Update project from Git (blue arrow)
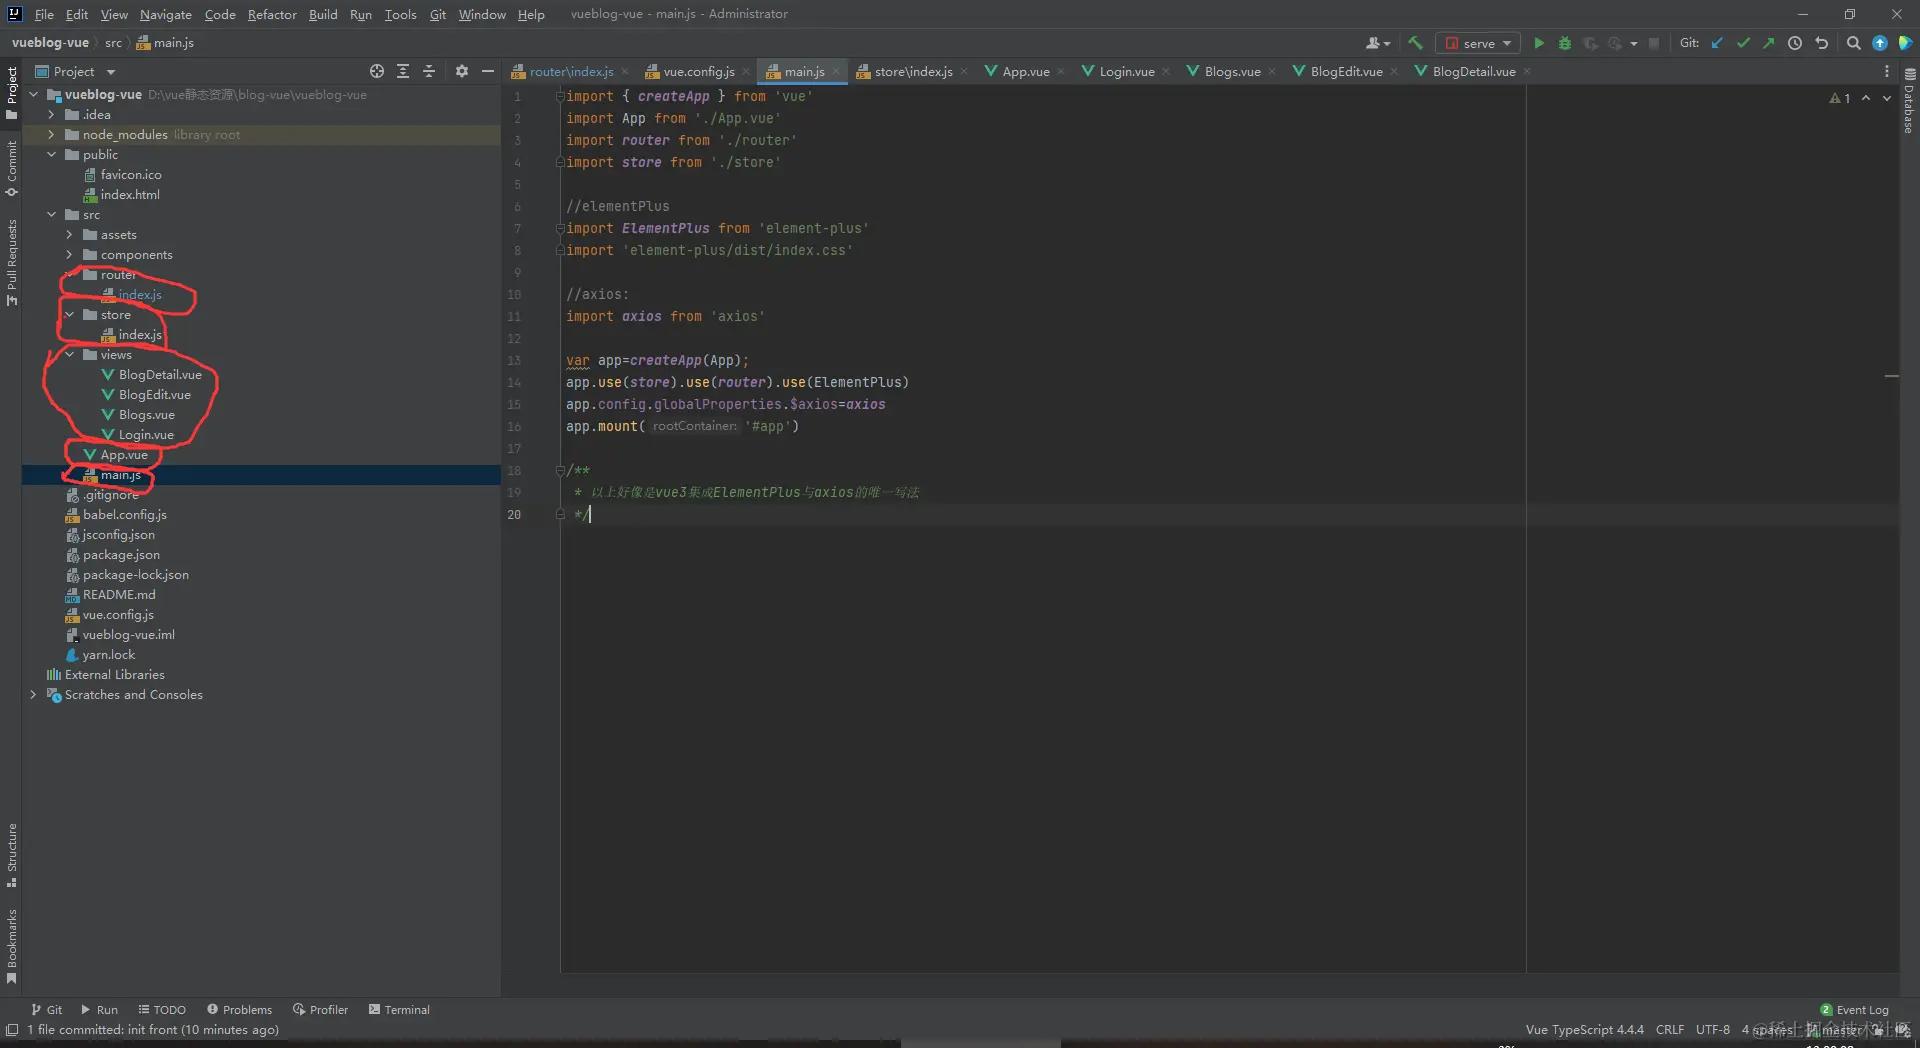This screenshot has height=1048, width=1920. pyautogui.click(x=1718, y=43)
